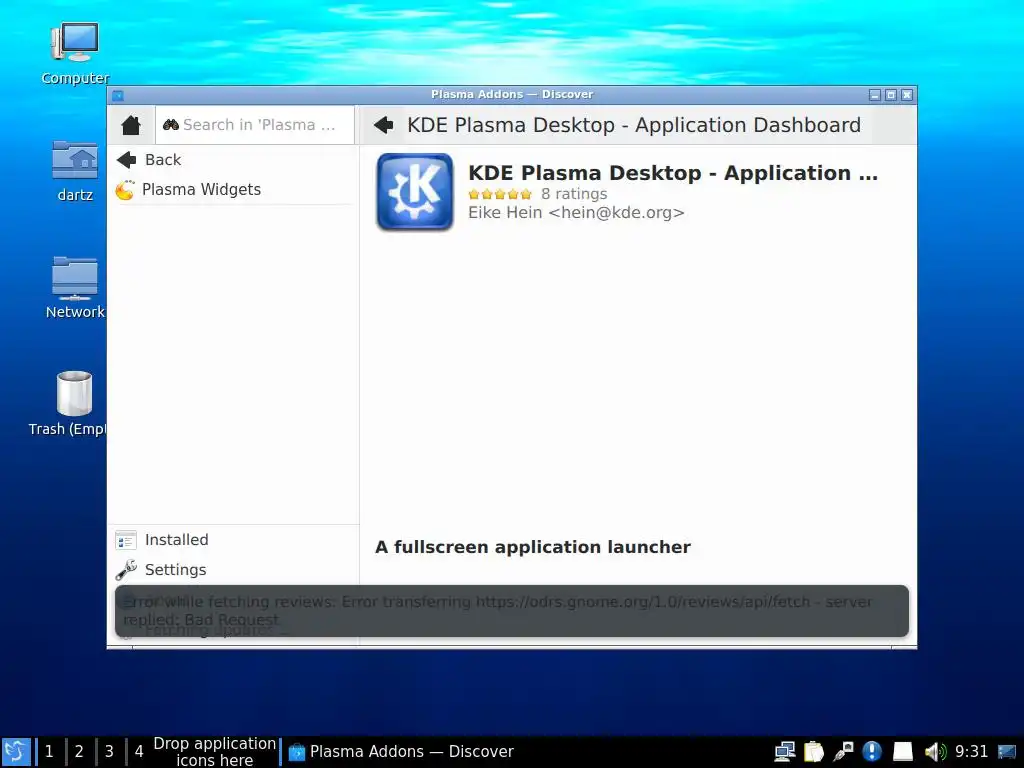Minimize the Discover window
1024x768 pixels.
point(875,95)
